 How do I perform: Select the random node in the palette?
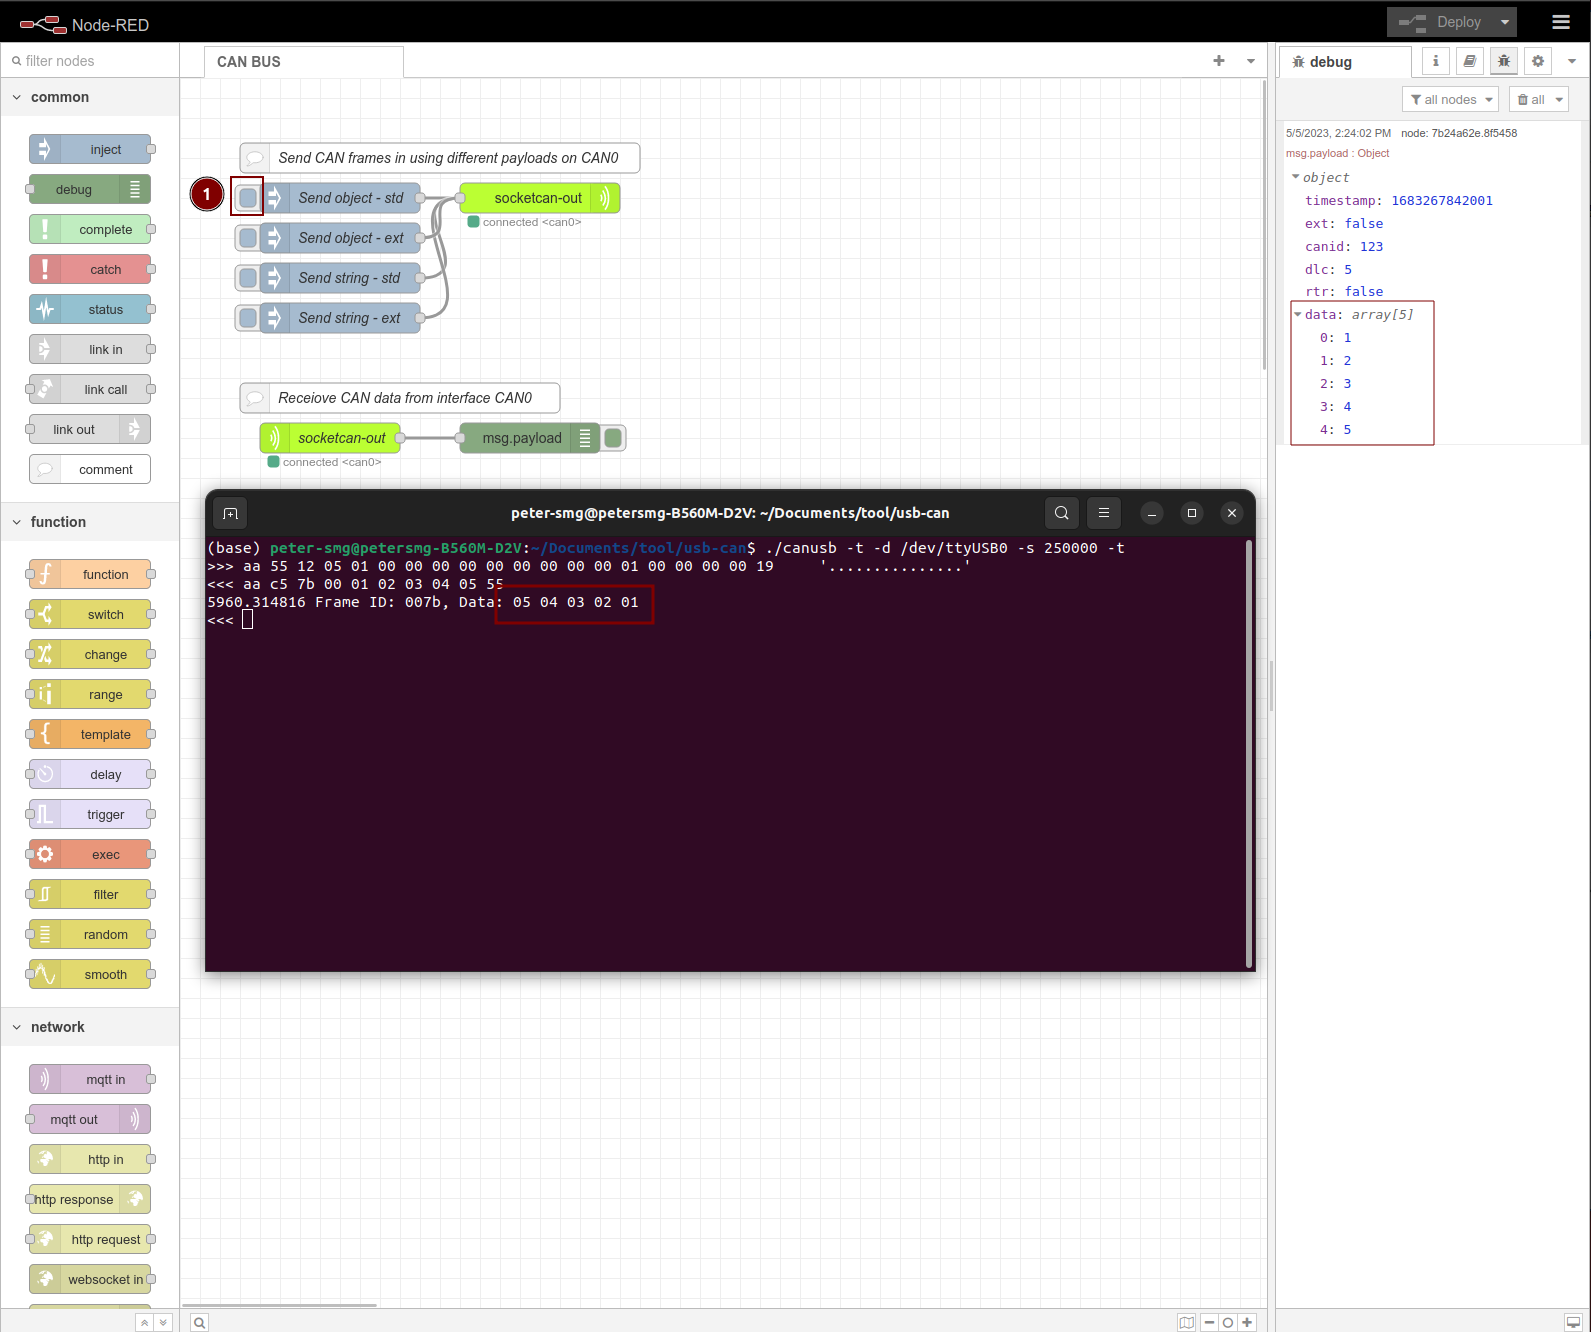[90, 934]
